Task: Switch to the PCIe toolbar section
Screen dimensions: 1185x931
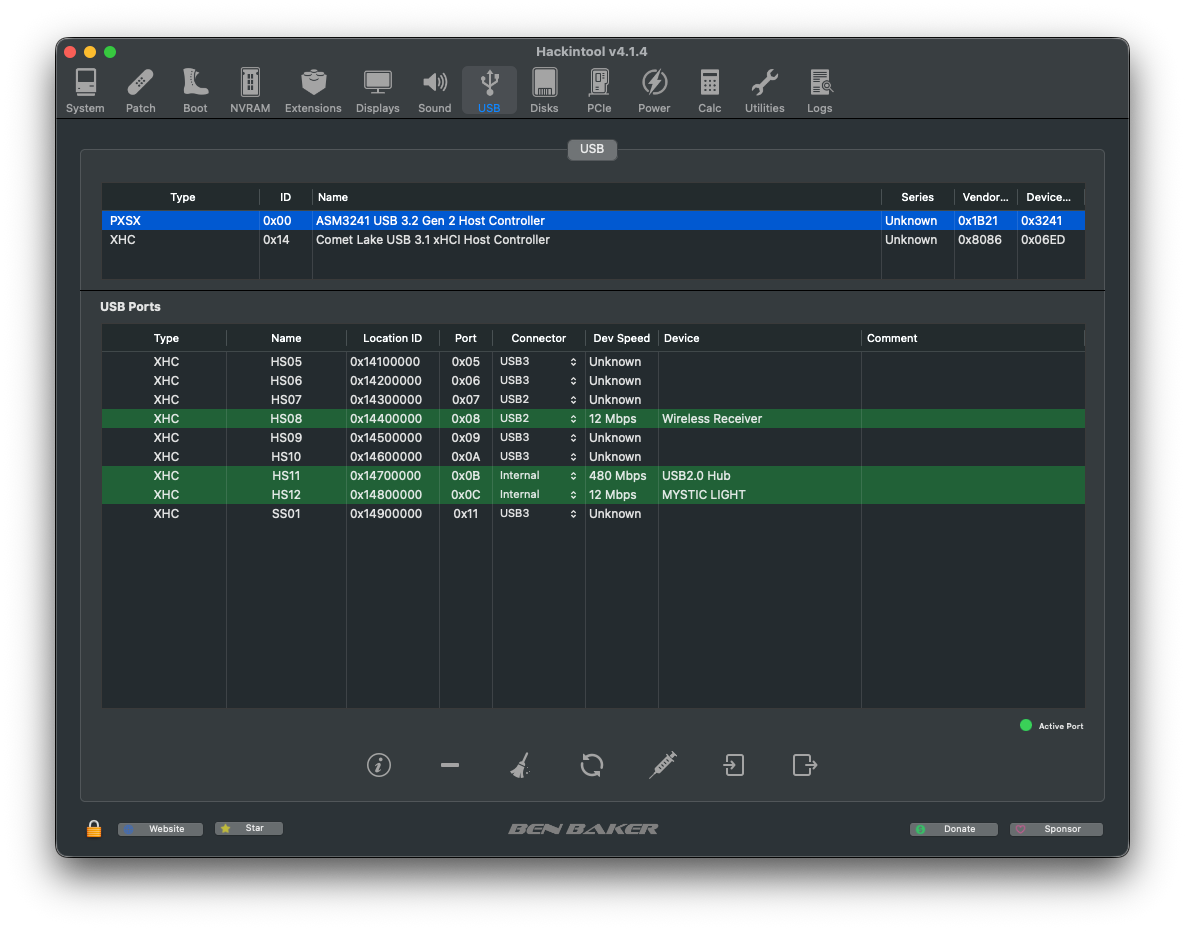Action: pyautogui.click(x=599, y=91)
